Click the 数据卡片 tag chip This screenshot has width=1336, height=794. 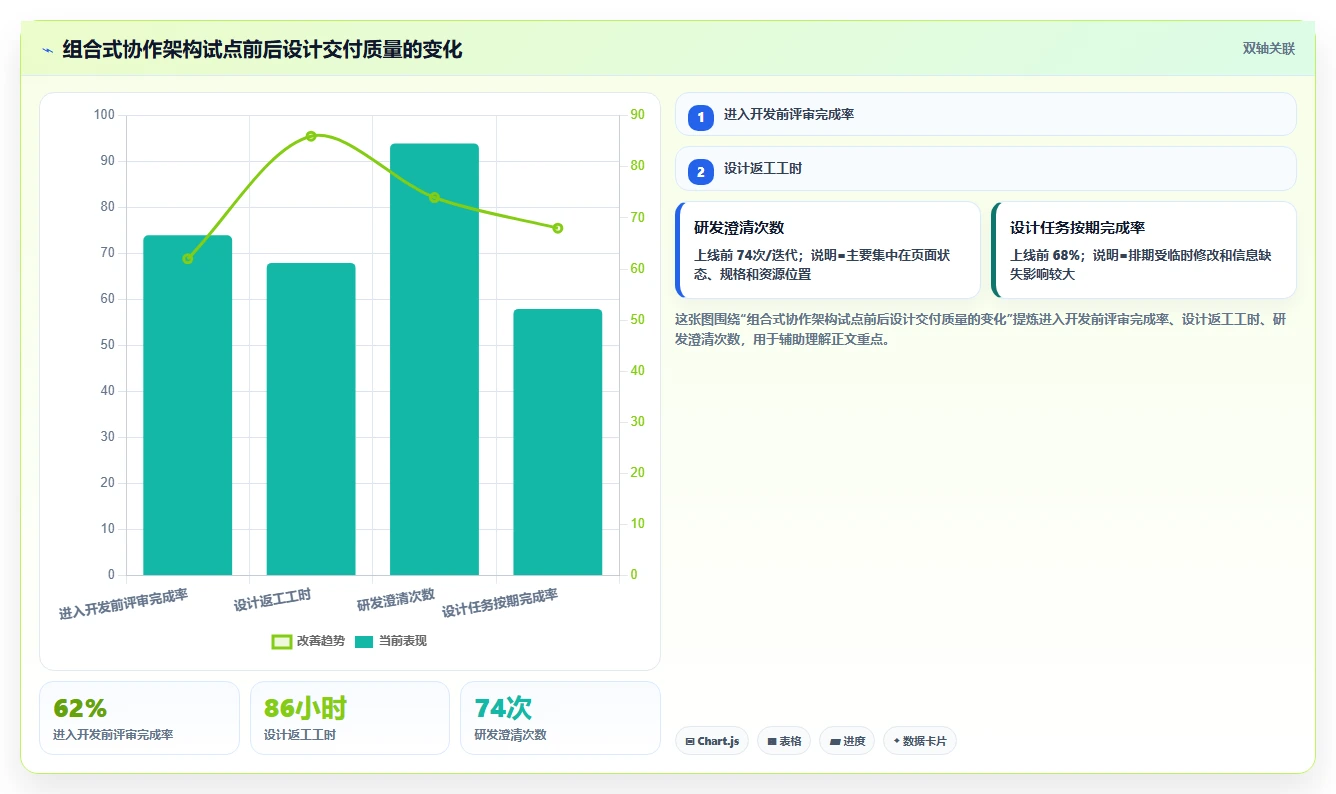click(919, 741)
